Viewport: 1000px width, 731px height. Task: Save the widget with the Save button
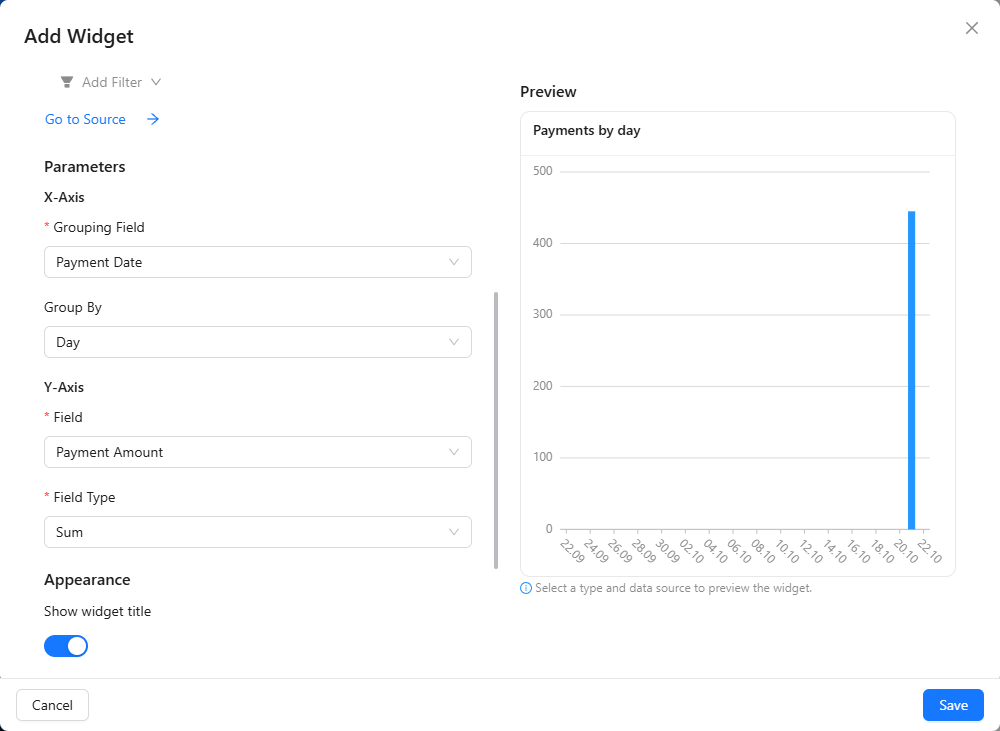pyautogui.click(x=953, y=705)
